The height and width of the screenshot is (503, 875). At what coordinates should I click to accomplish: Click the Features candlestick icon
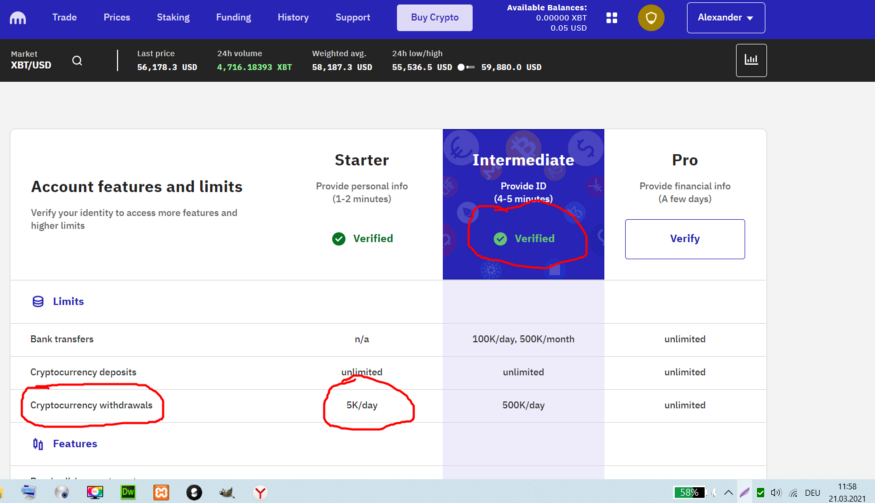[x=38, y=444]
